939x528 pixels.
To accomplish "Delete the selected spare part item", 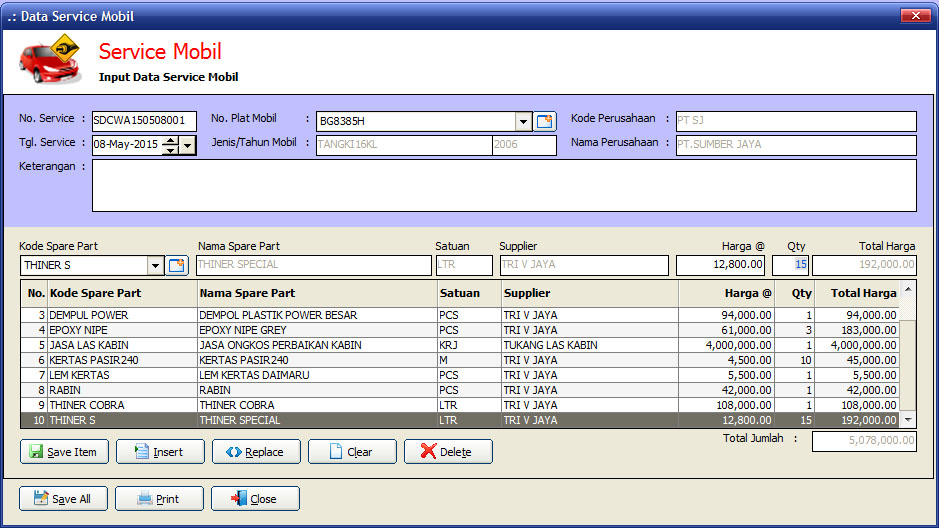I will pos(448,452).
